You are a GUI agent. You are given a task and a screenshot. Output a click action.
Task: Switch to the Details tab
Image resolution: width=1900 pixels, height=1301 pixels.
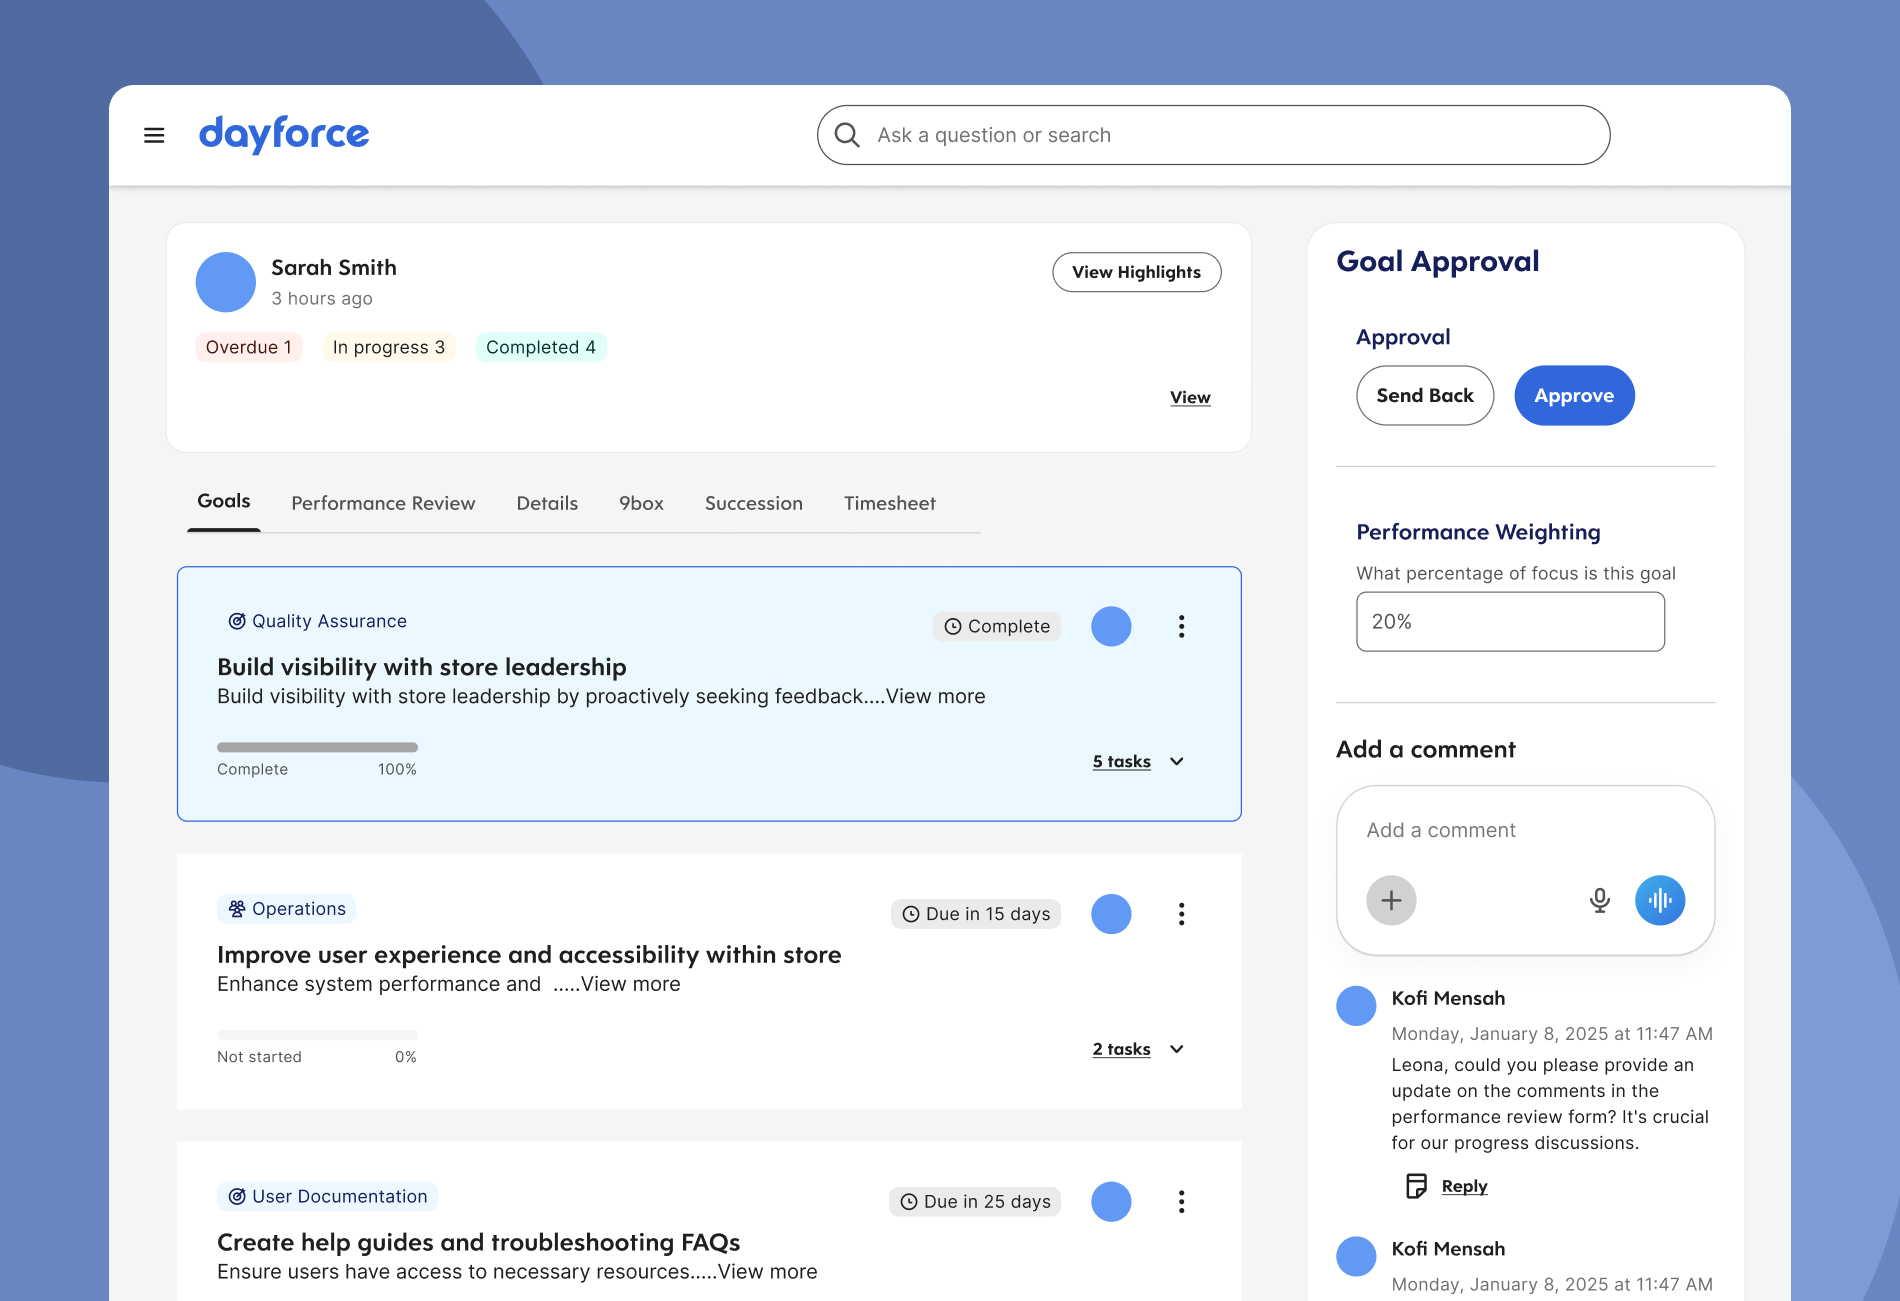pyautogui.click(x=547, y=503)
